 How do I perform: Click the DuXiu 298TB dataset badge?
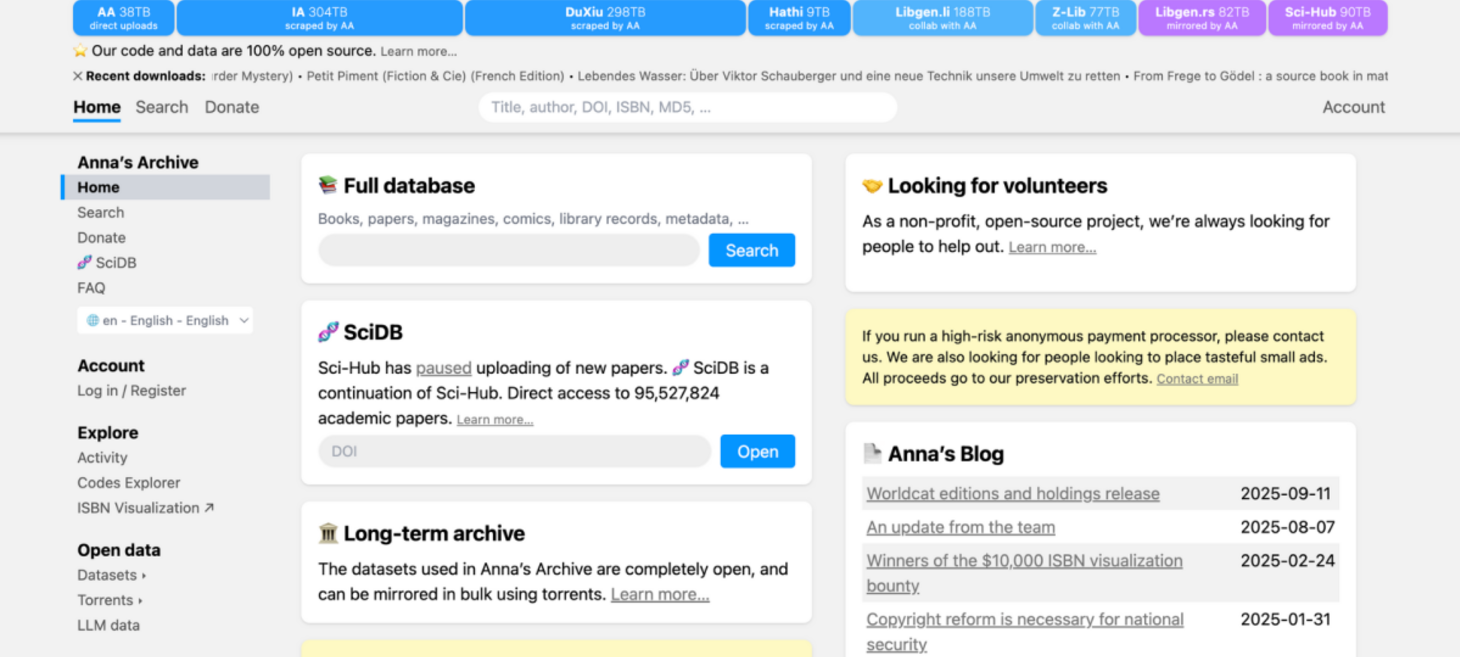click(605, 18)
